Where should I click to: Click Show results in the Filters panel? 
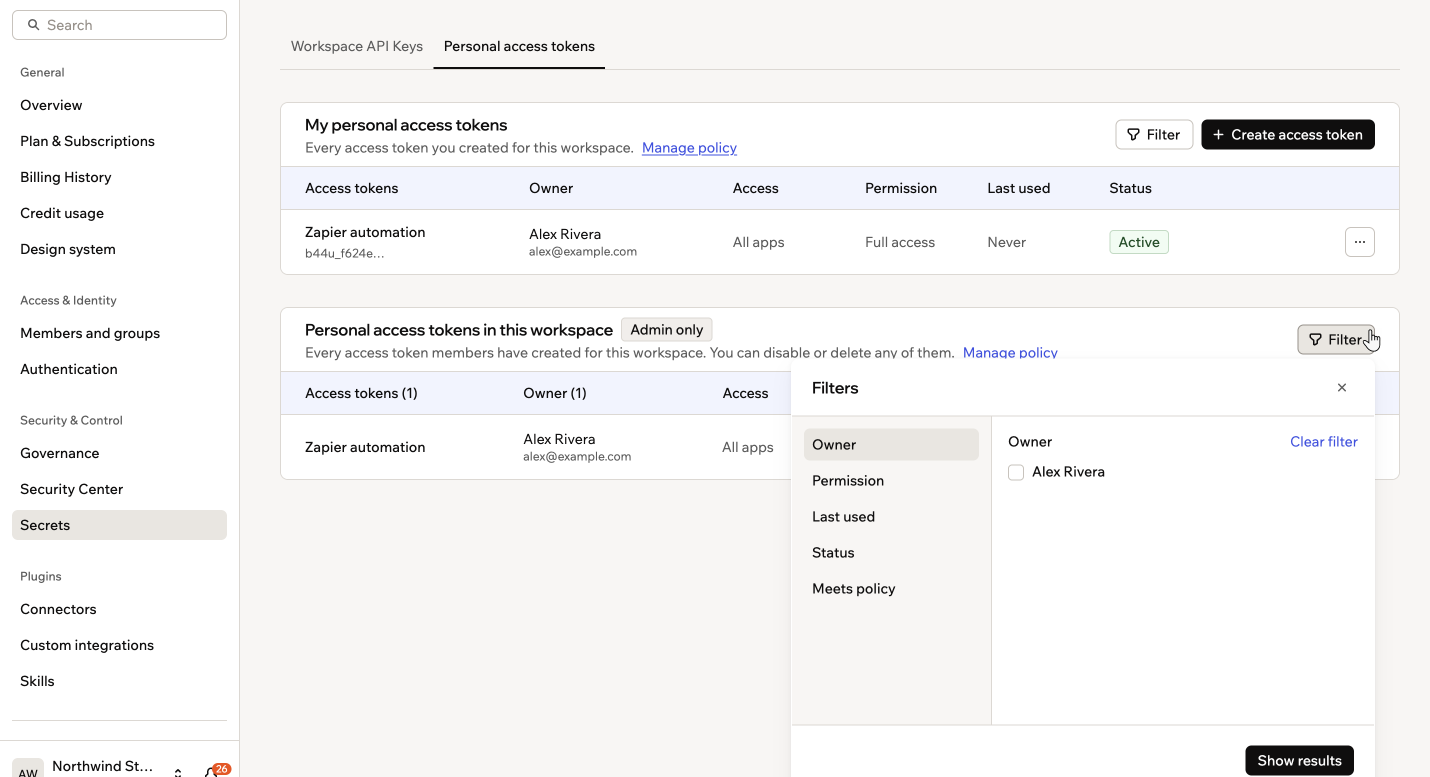pos(1299,761)
